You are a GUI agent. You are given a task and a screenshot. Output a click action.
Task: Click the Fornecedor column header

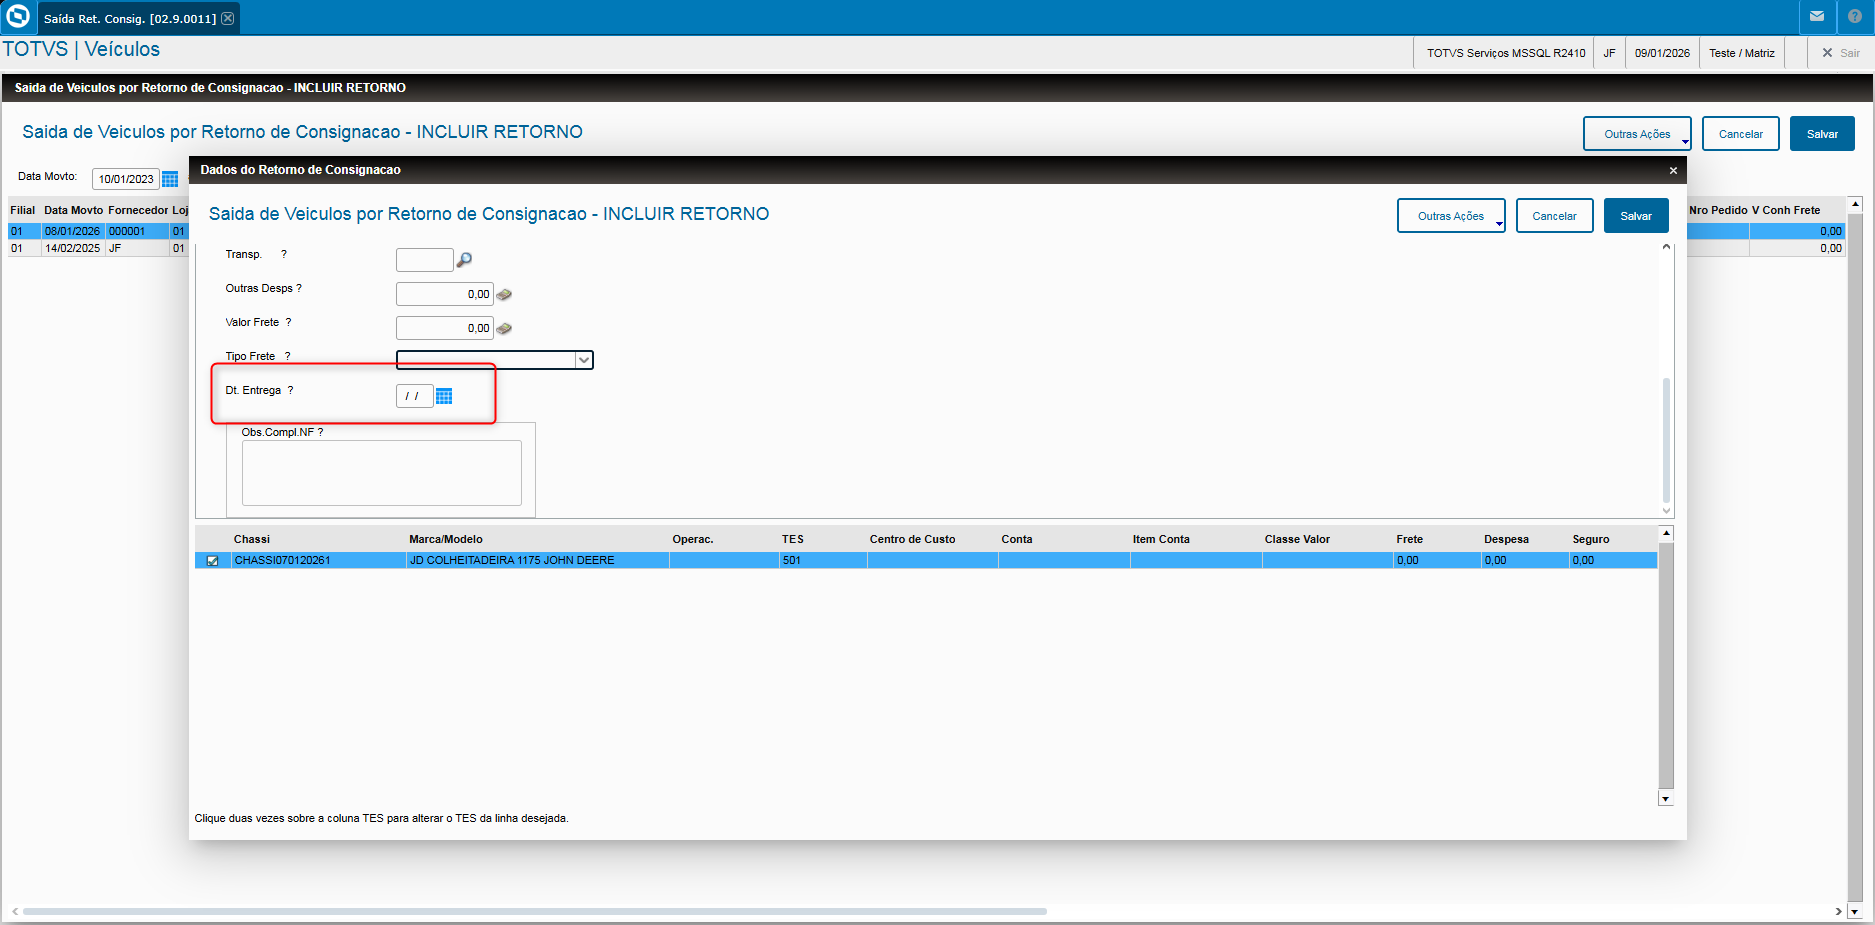click(x=138, y=210)
